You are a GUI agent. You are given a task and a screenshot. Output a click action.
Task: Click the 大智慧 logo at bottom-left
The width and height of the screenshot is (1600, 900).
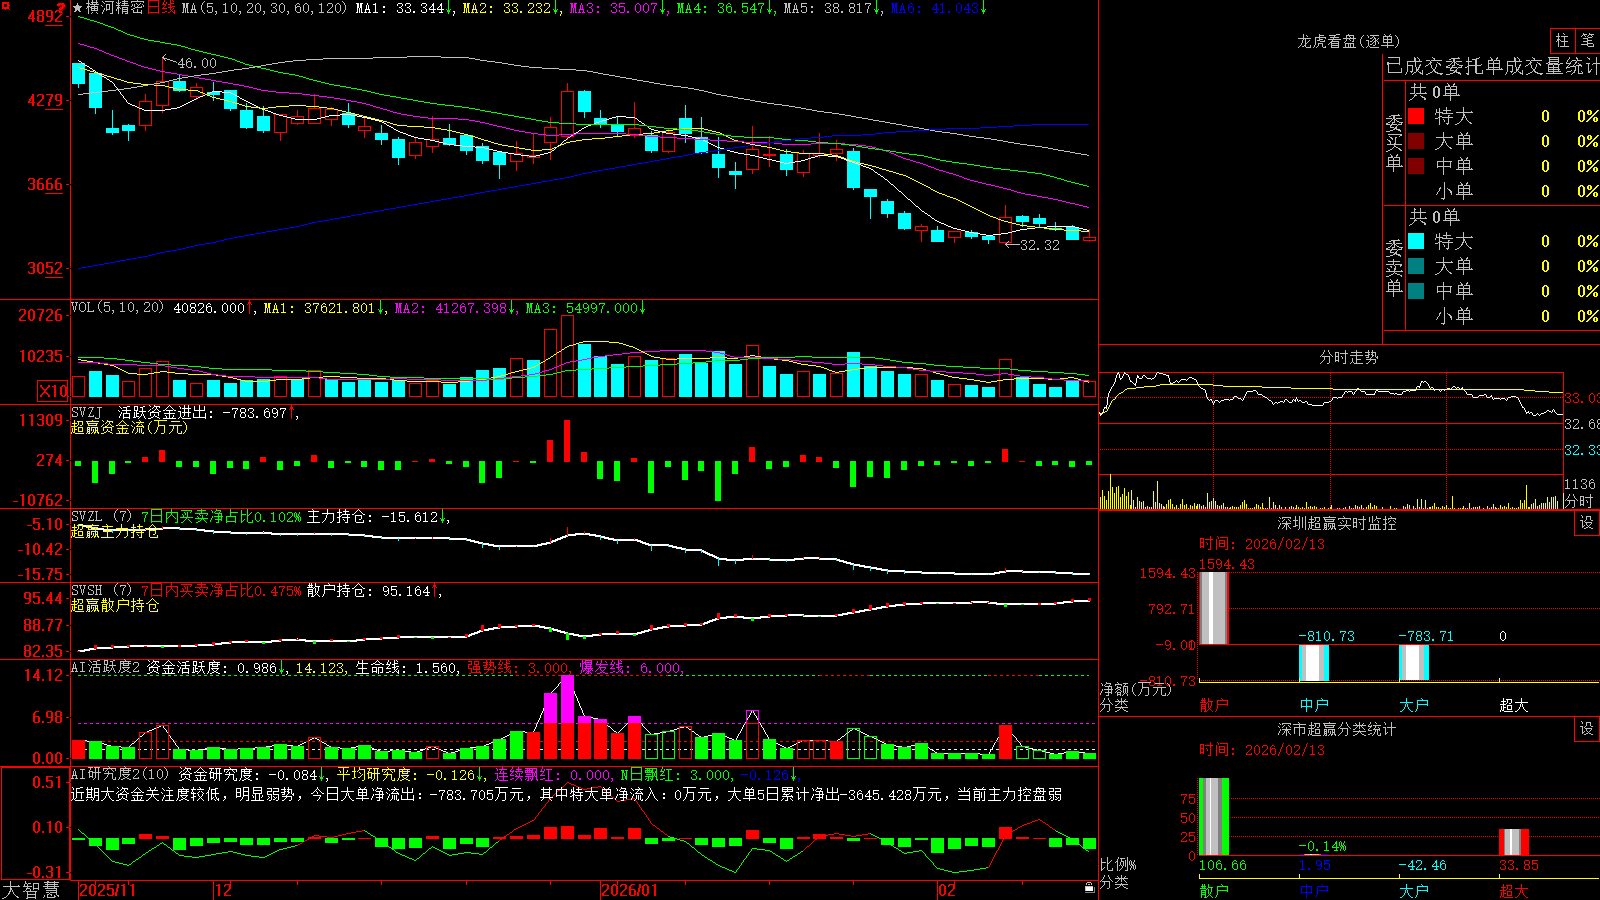(x=31, y=890)
